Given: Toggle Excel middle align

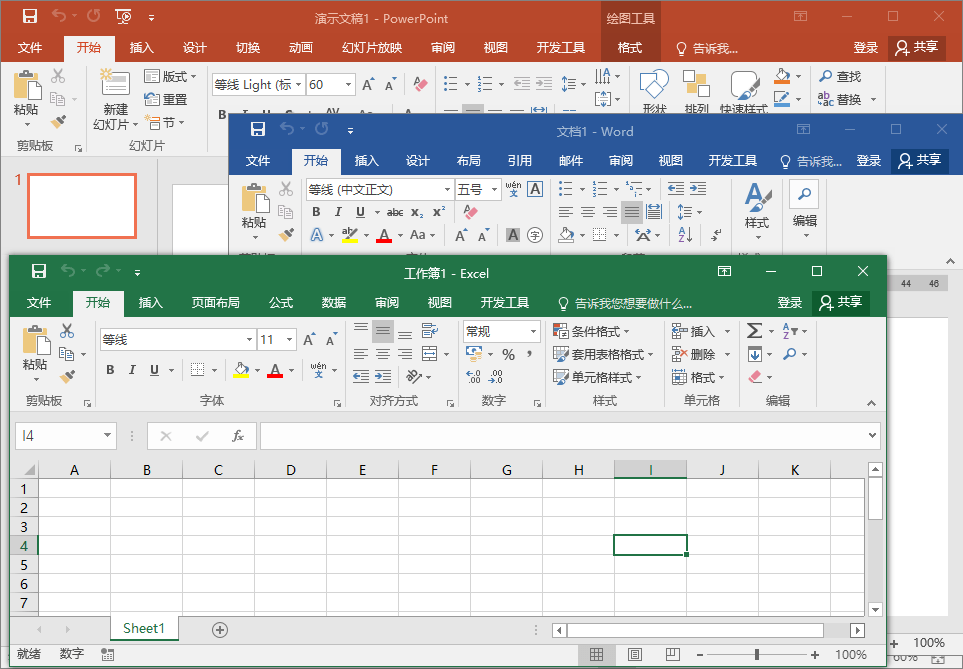Looking at the screenshot, I should [x=383, y=332].
